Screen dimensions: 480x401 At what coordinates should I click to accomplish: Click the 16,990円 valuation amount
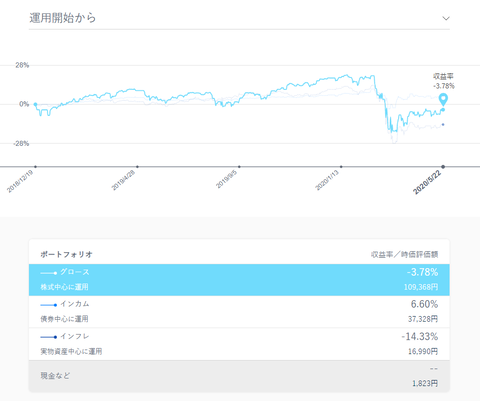(x=423, y=351)
